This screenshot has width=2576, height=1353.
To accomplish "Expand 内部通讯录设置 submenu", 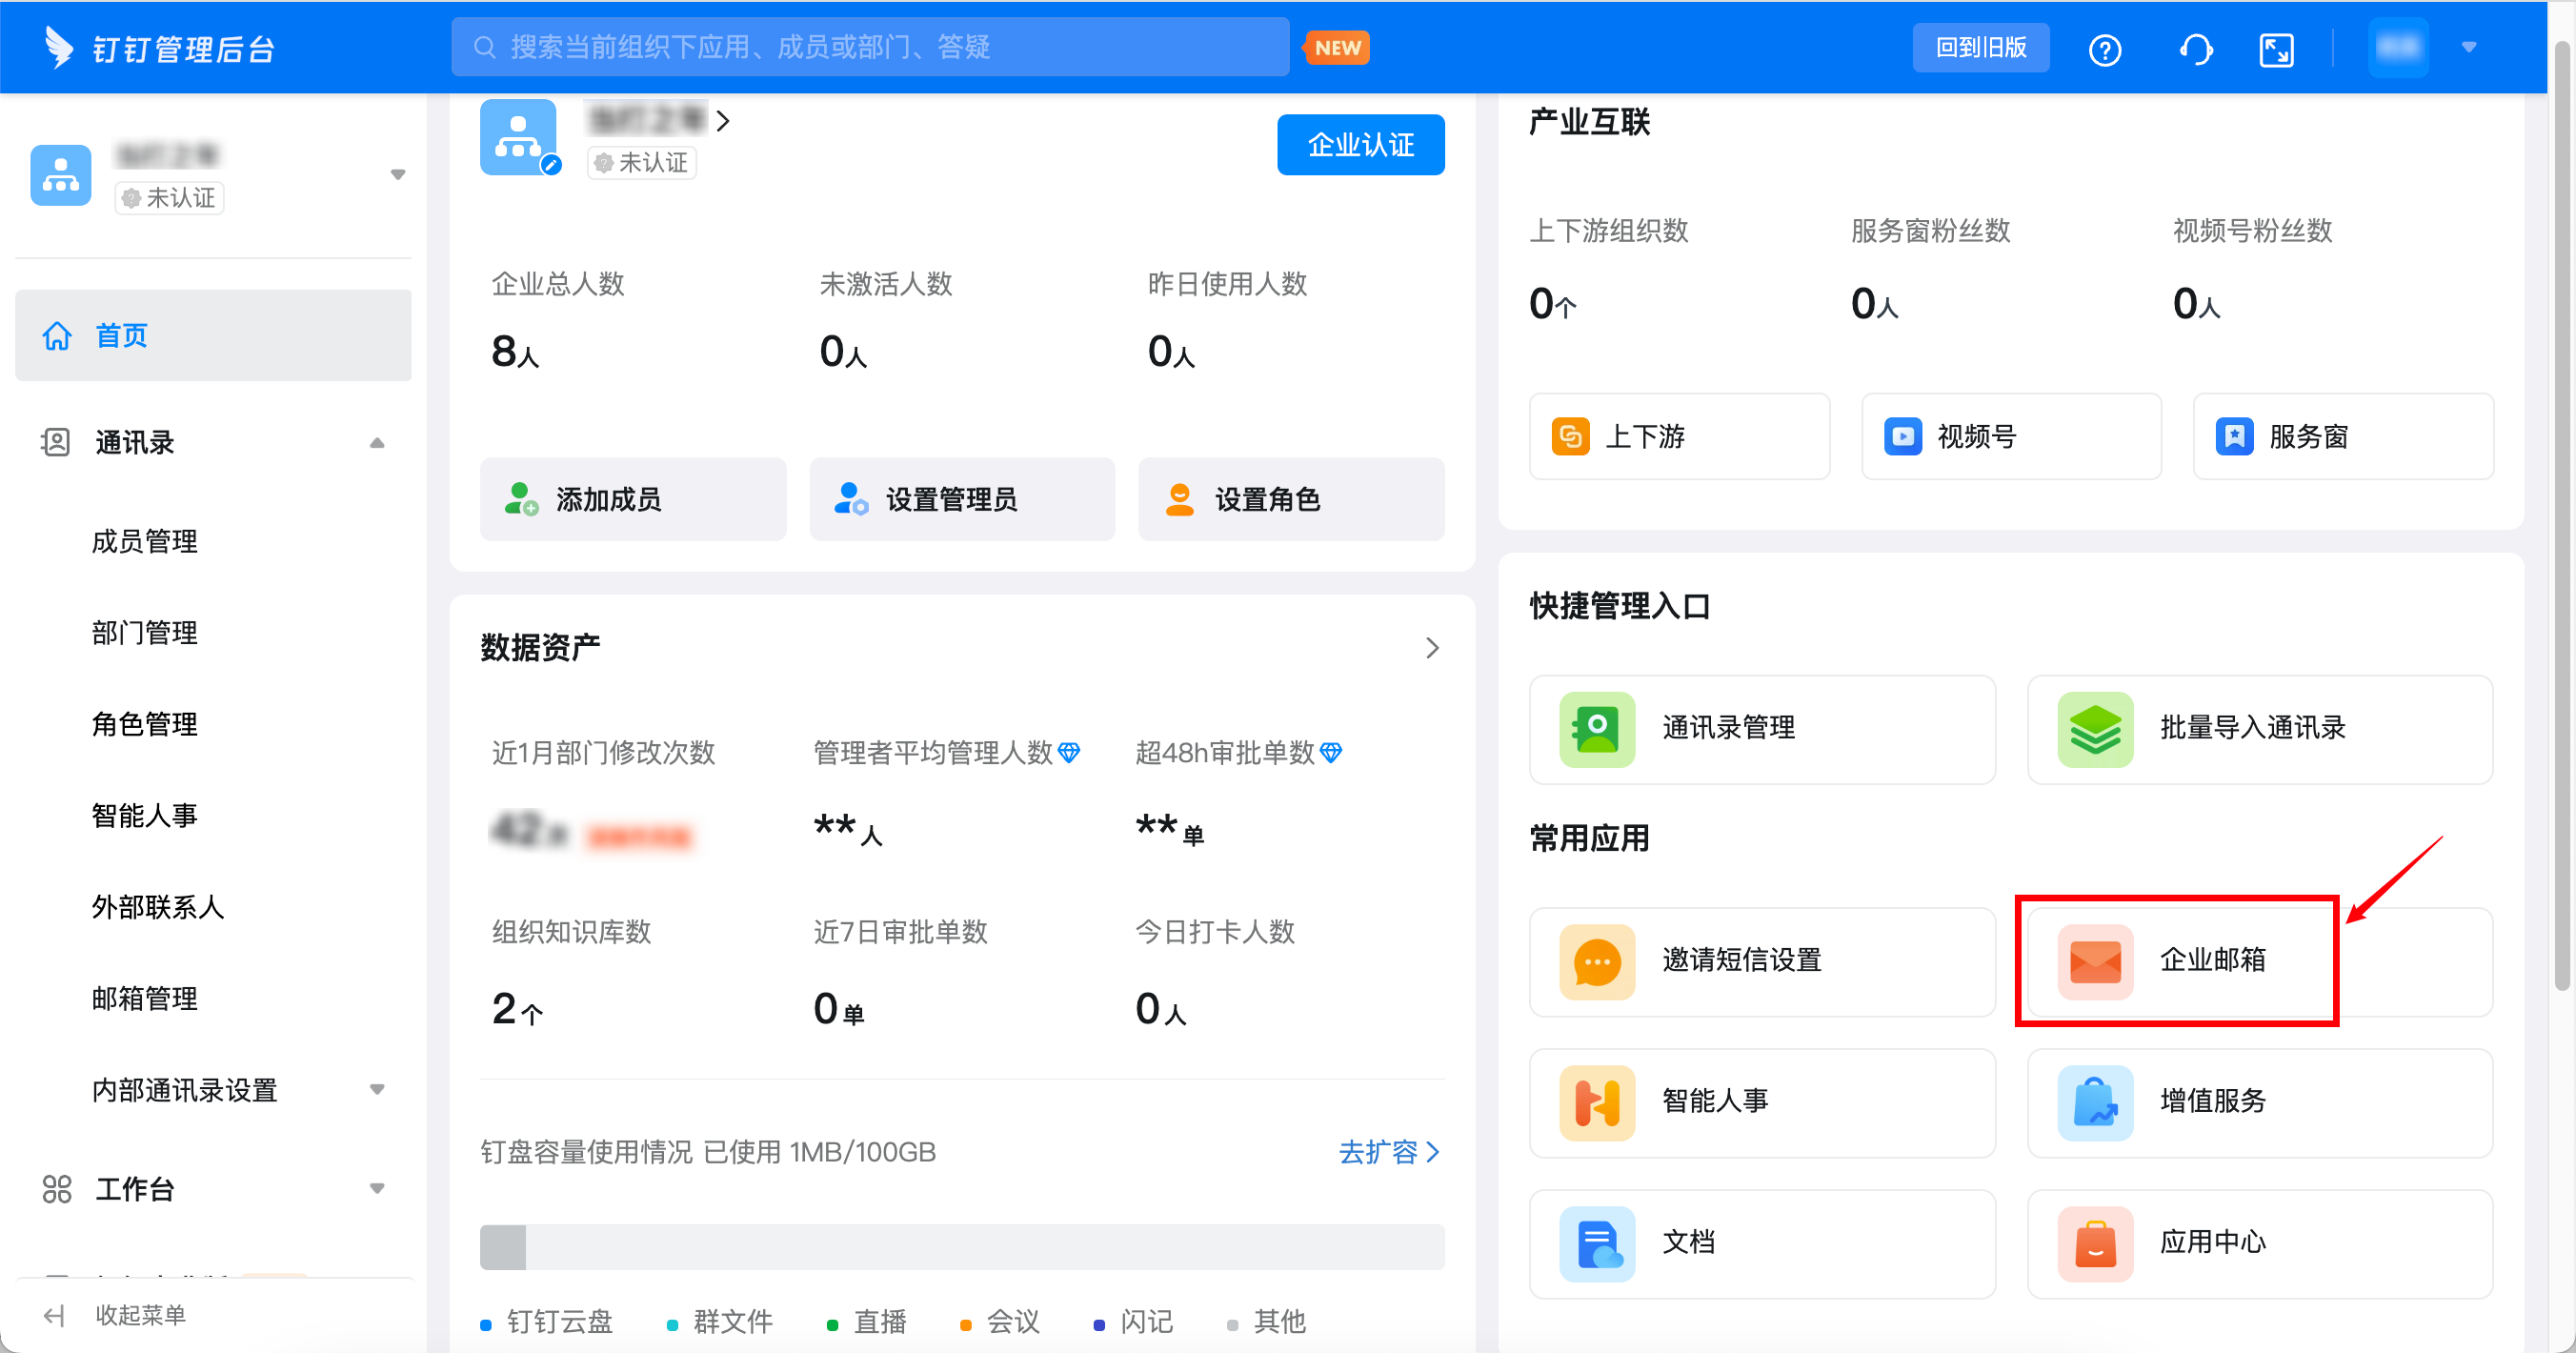I will (x=377, y=1089).
